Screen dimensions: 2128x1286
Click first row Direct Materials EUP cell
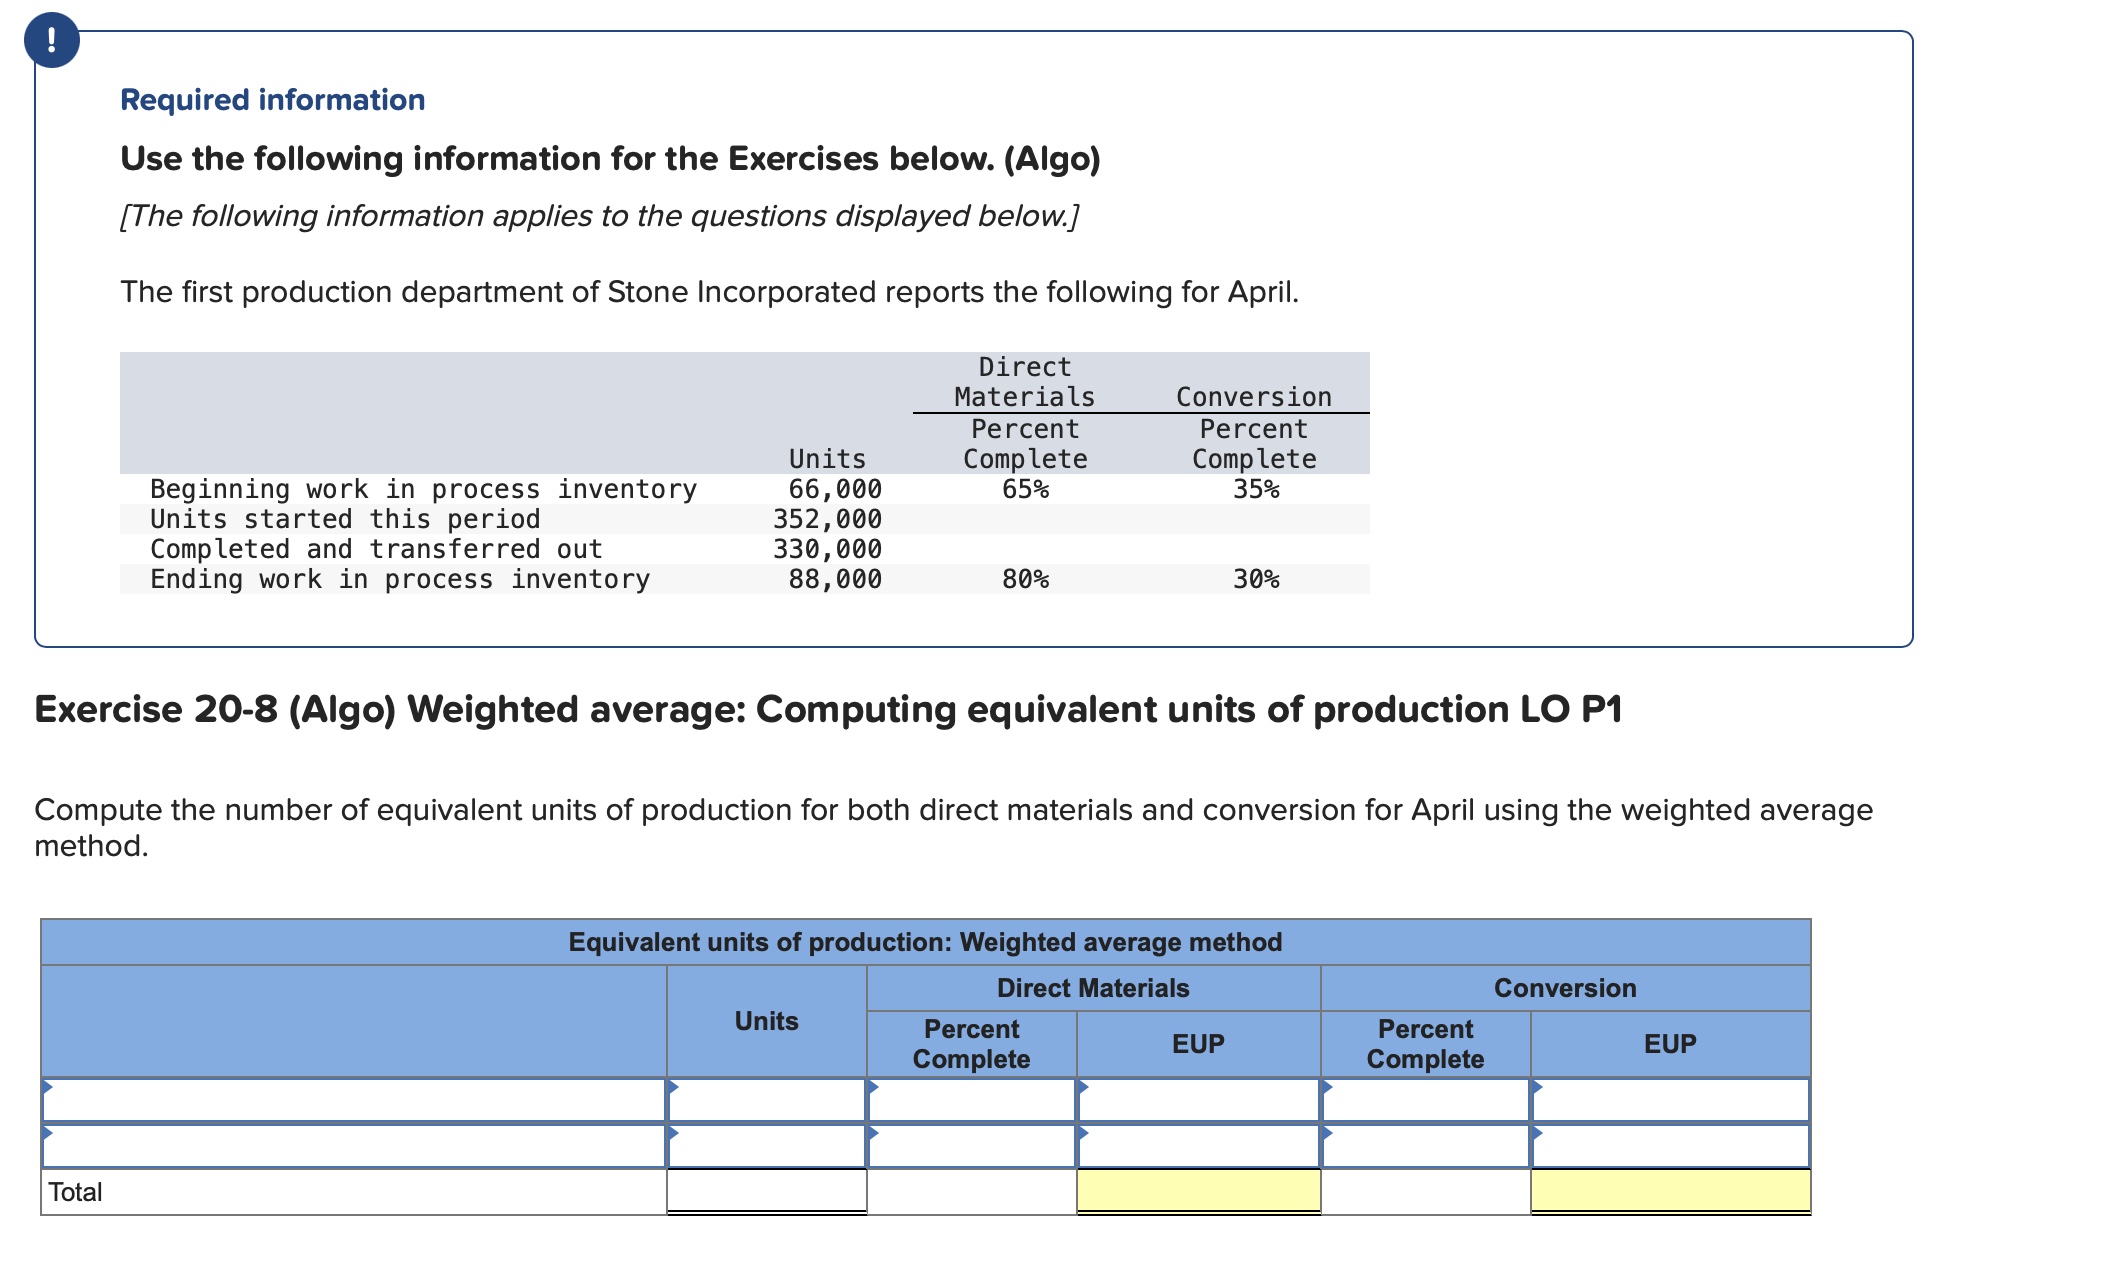[x=1198, y=1101]
